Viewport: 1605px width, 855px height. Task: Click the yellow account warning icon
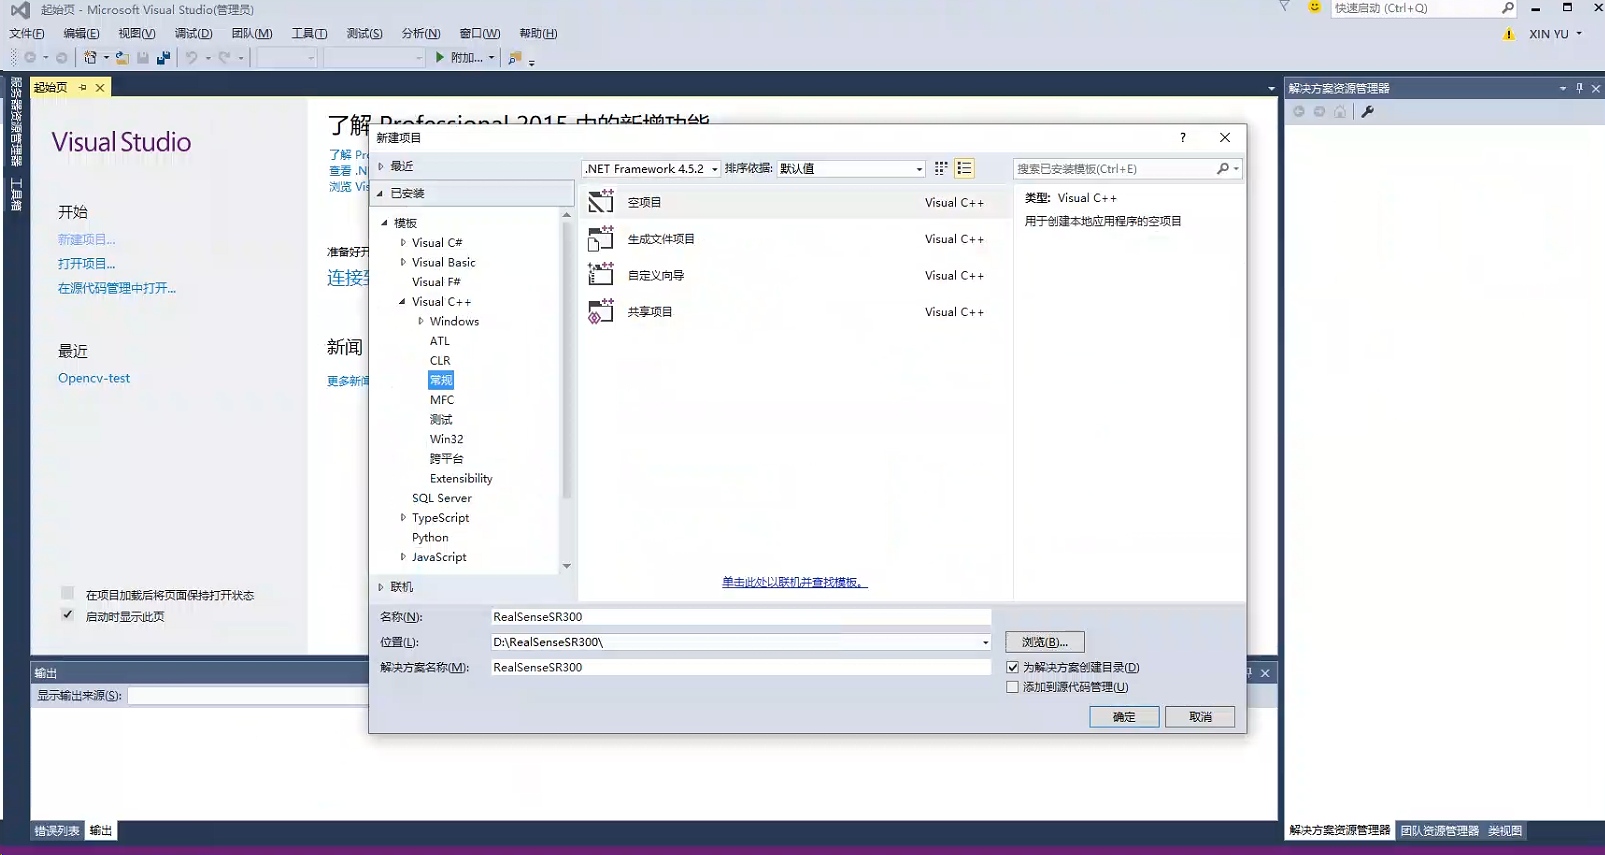(1509, 34)
